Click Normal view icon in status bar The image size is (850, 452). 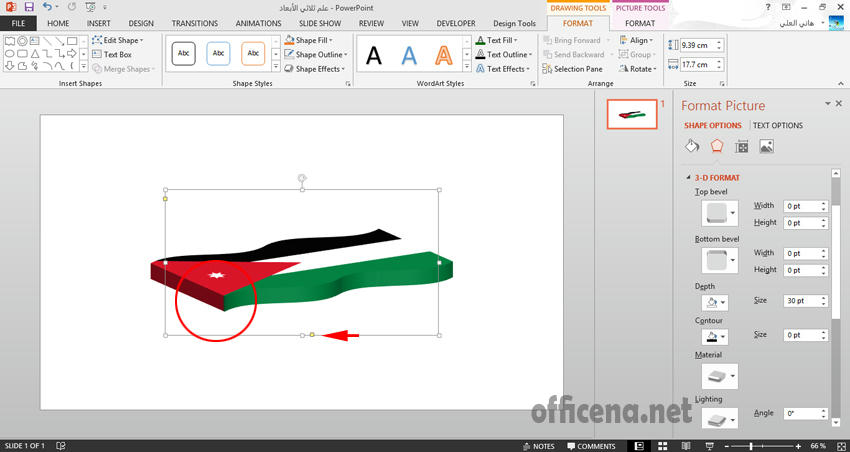click(x=640, y=446)
